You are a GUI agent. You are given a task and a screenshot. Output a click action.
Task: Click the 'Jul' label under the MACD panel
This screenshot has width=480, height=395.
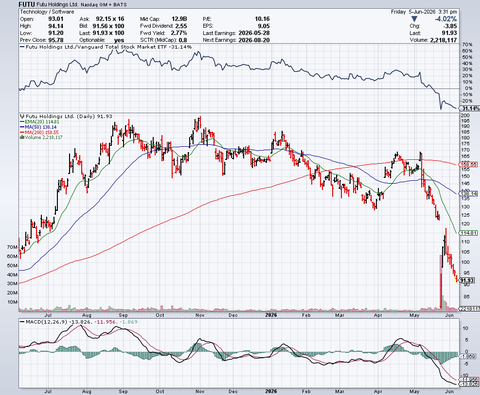coord(48,391)
